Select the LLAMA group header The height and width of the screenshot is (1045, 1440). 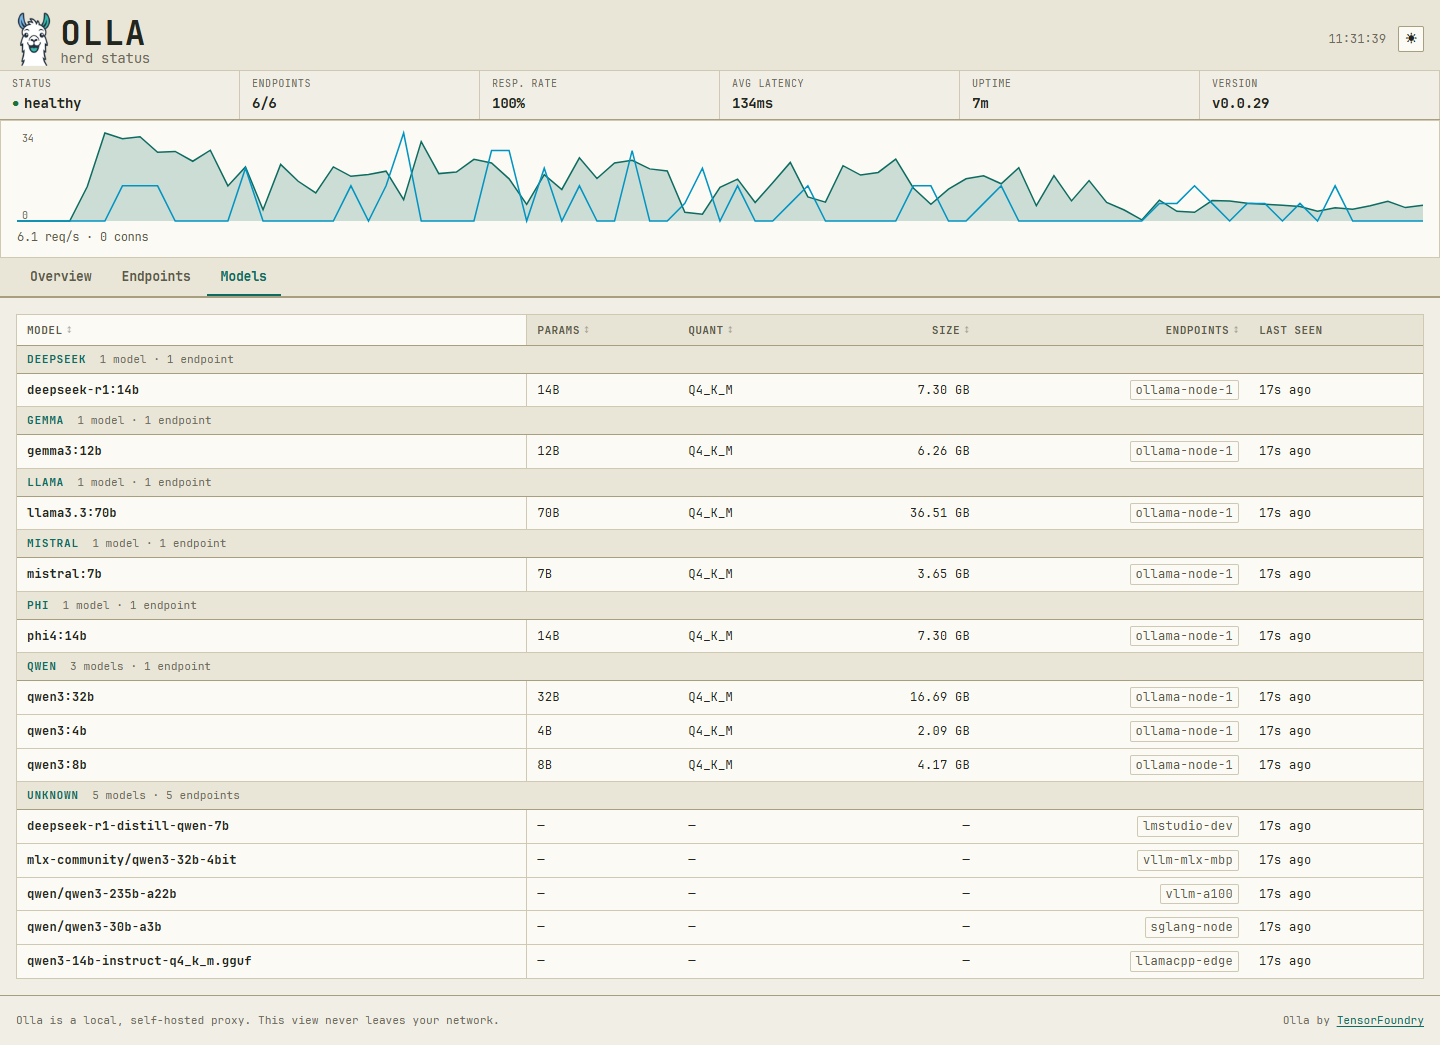click(720, 483)
